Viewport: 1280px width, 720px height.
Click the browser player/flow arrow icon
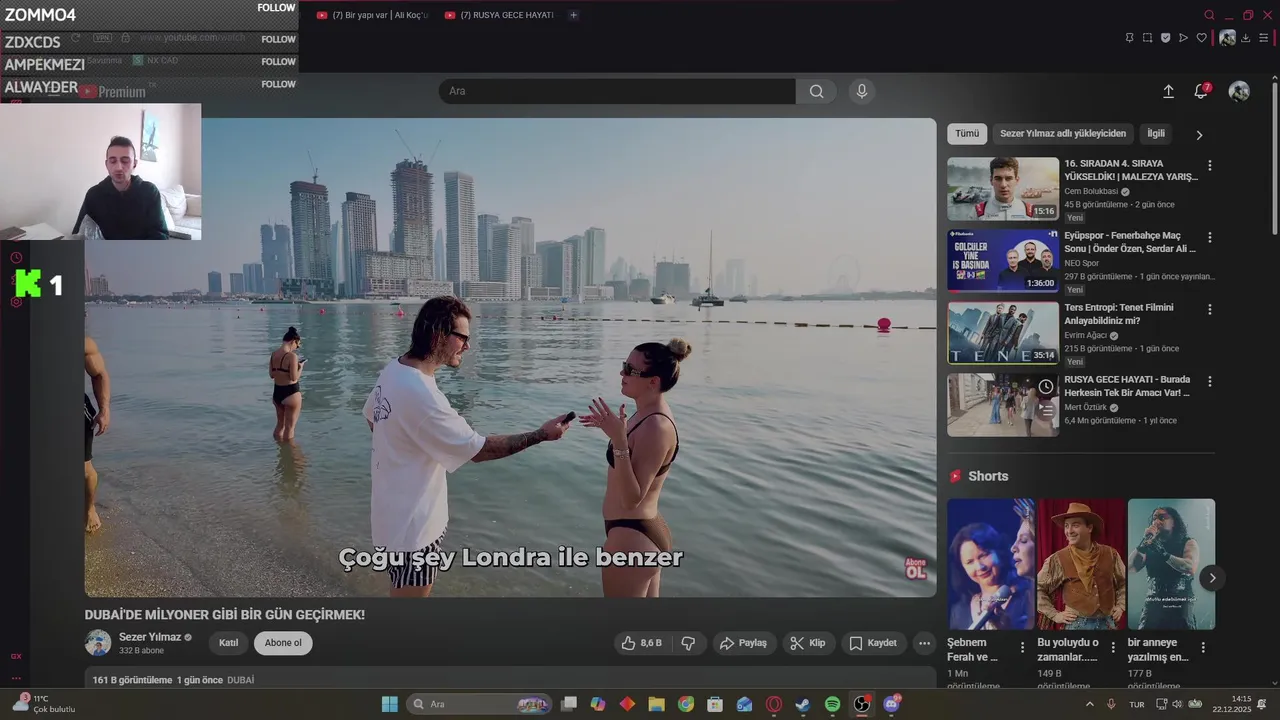pyautogui.click(x=1183, y=38)
